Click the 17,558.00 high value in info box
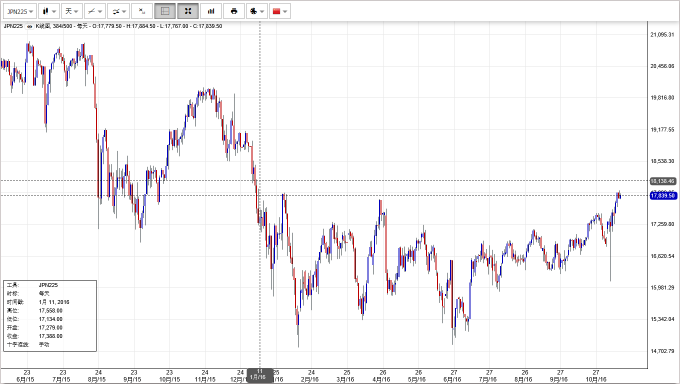 50,311
